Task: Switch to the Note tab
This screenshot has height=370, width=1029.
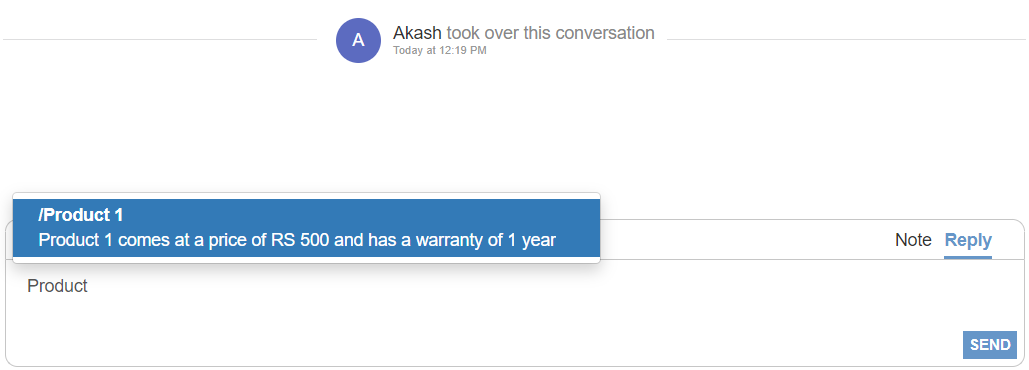Action: 913,240
